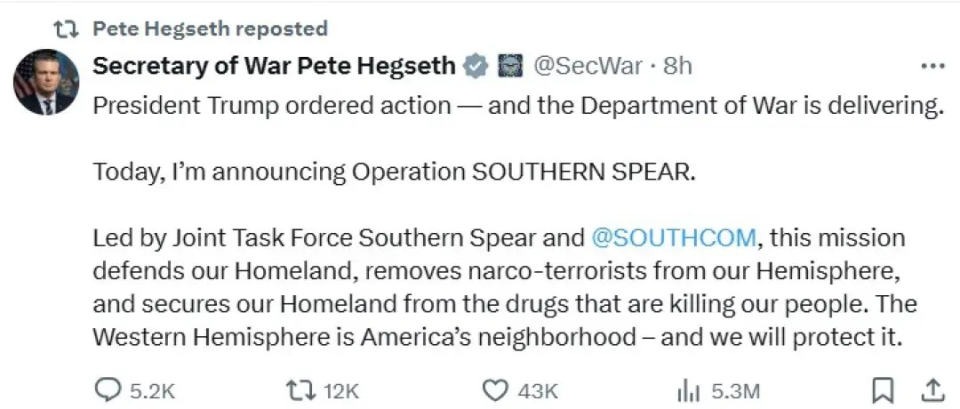Click the small repost icon above the avatar
This screenshot has width=960, height=409.
pos(65,29)
